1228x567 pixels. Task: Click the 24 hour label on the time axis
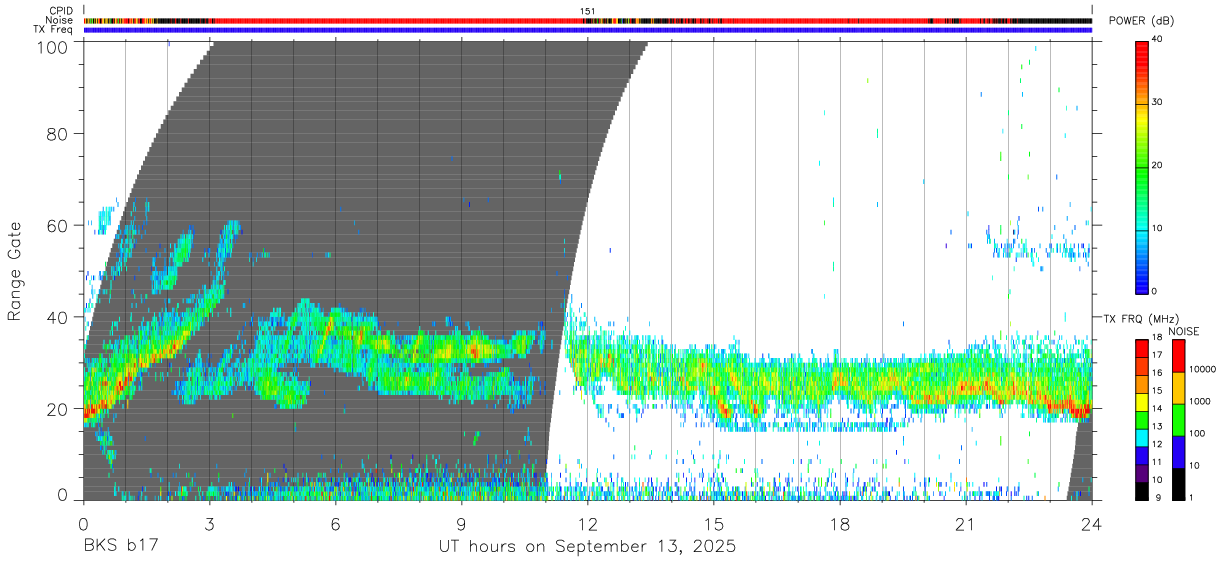1092,524
